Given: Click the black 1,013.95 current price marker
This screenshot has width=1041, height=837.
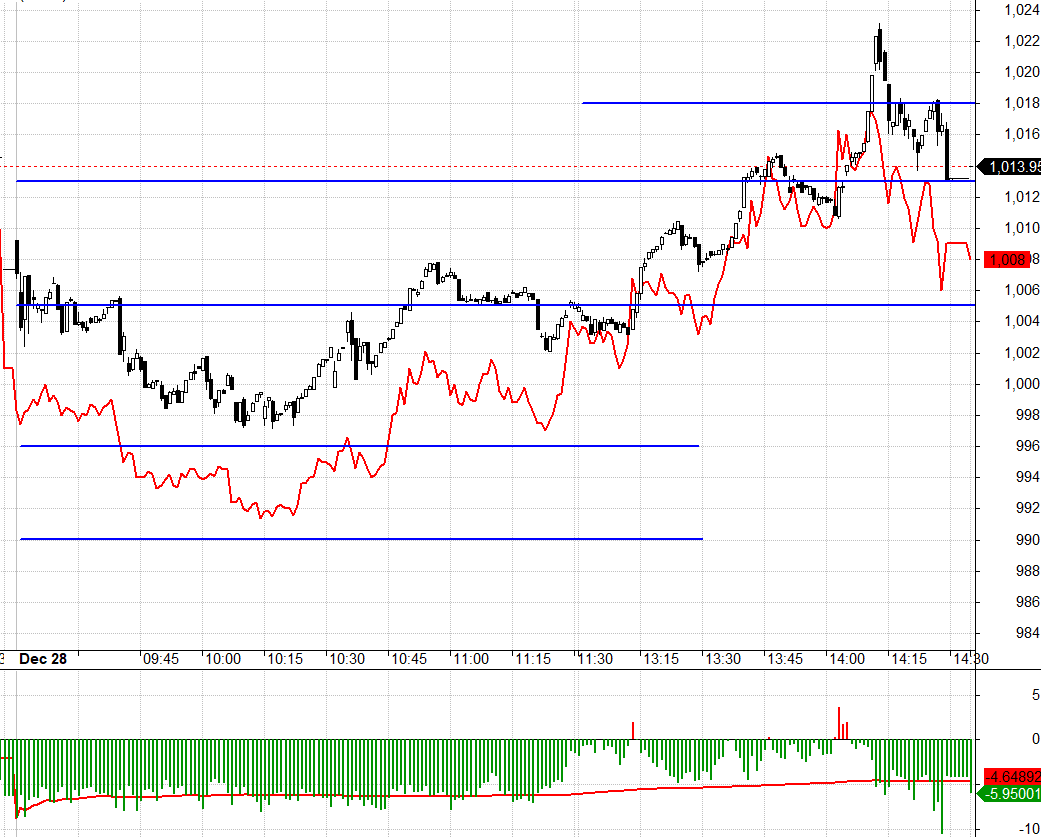Looking at the screenshot, I should (x=1010, y=167).
